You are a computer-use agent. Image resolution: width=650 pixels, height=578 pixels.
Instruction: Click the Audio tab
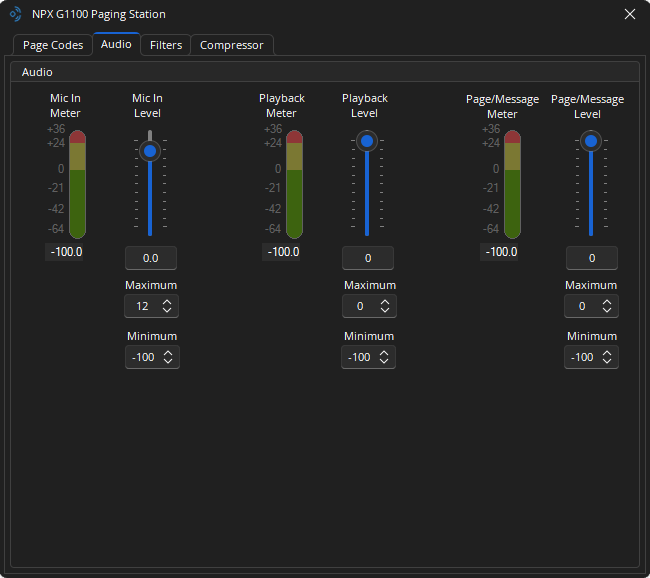click(x=116, y=44)
